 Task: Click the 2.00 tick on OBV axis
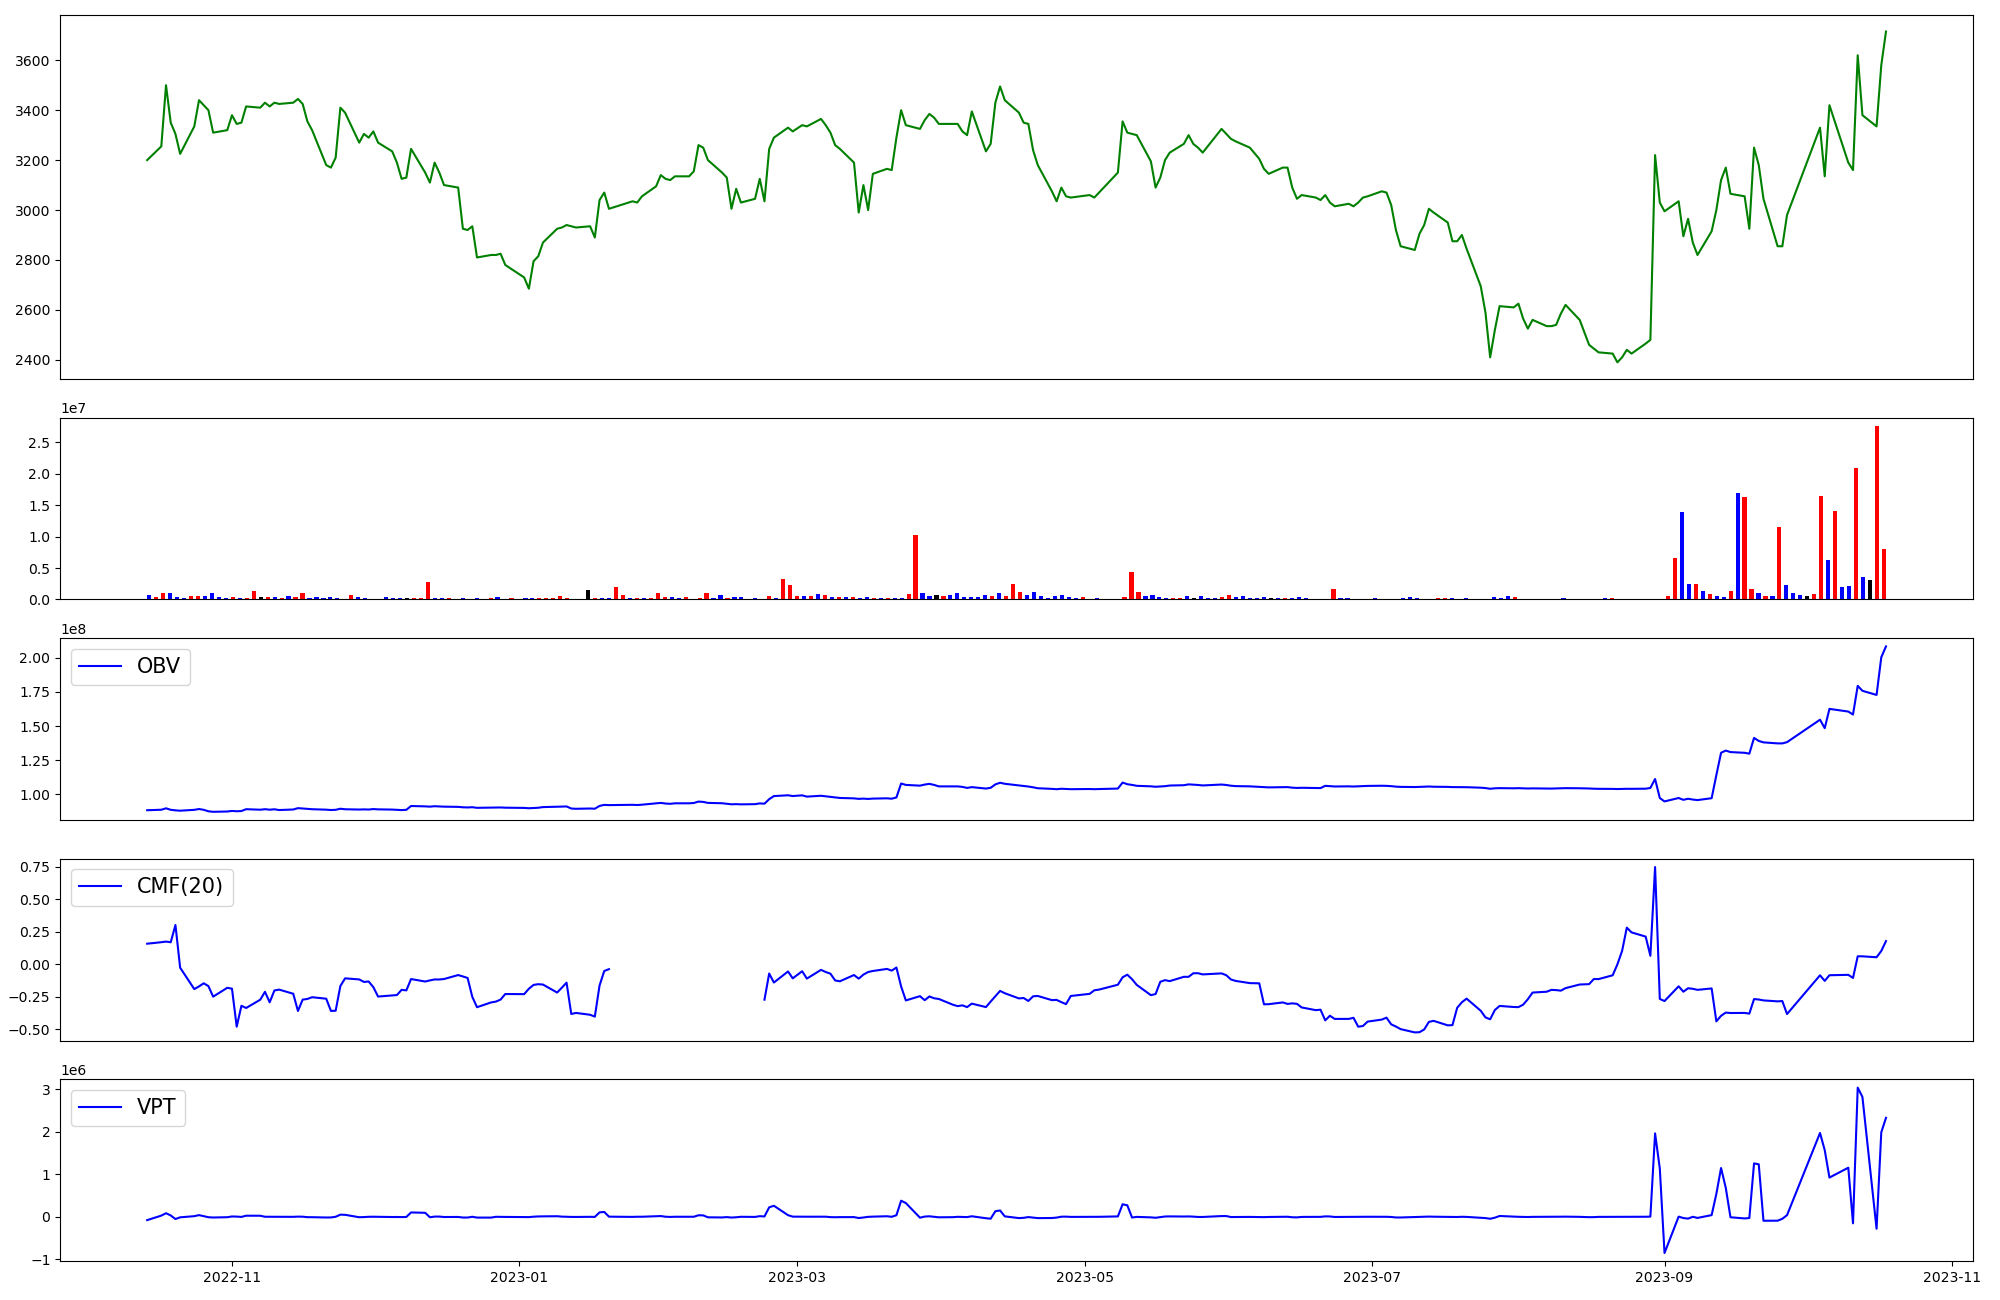tap(34, 658)
